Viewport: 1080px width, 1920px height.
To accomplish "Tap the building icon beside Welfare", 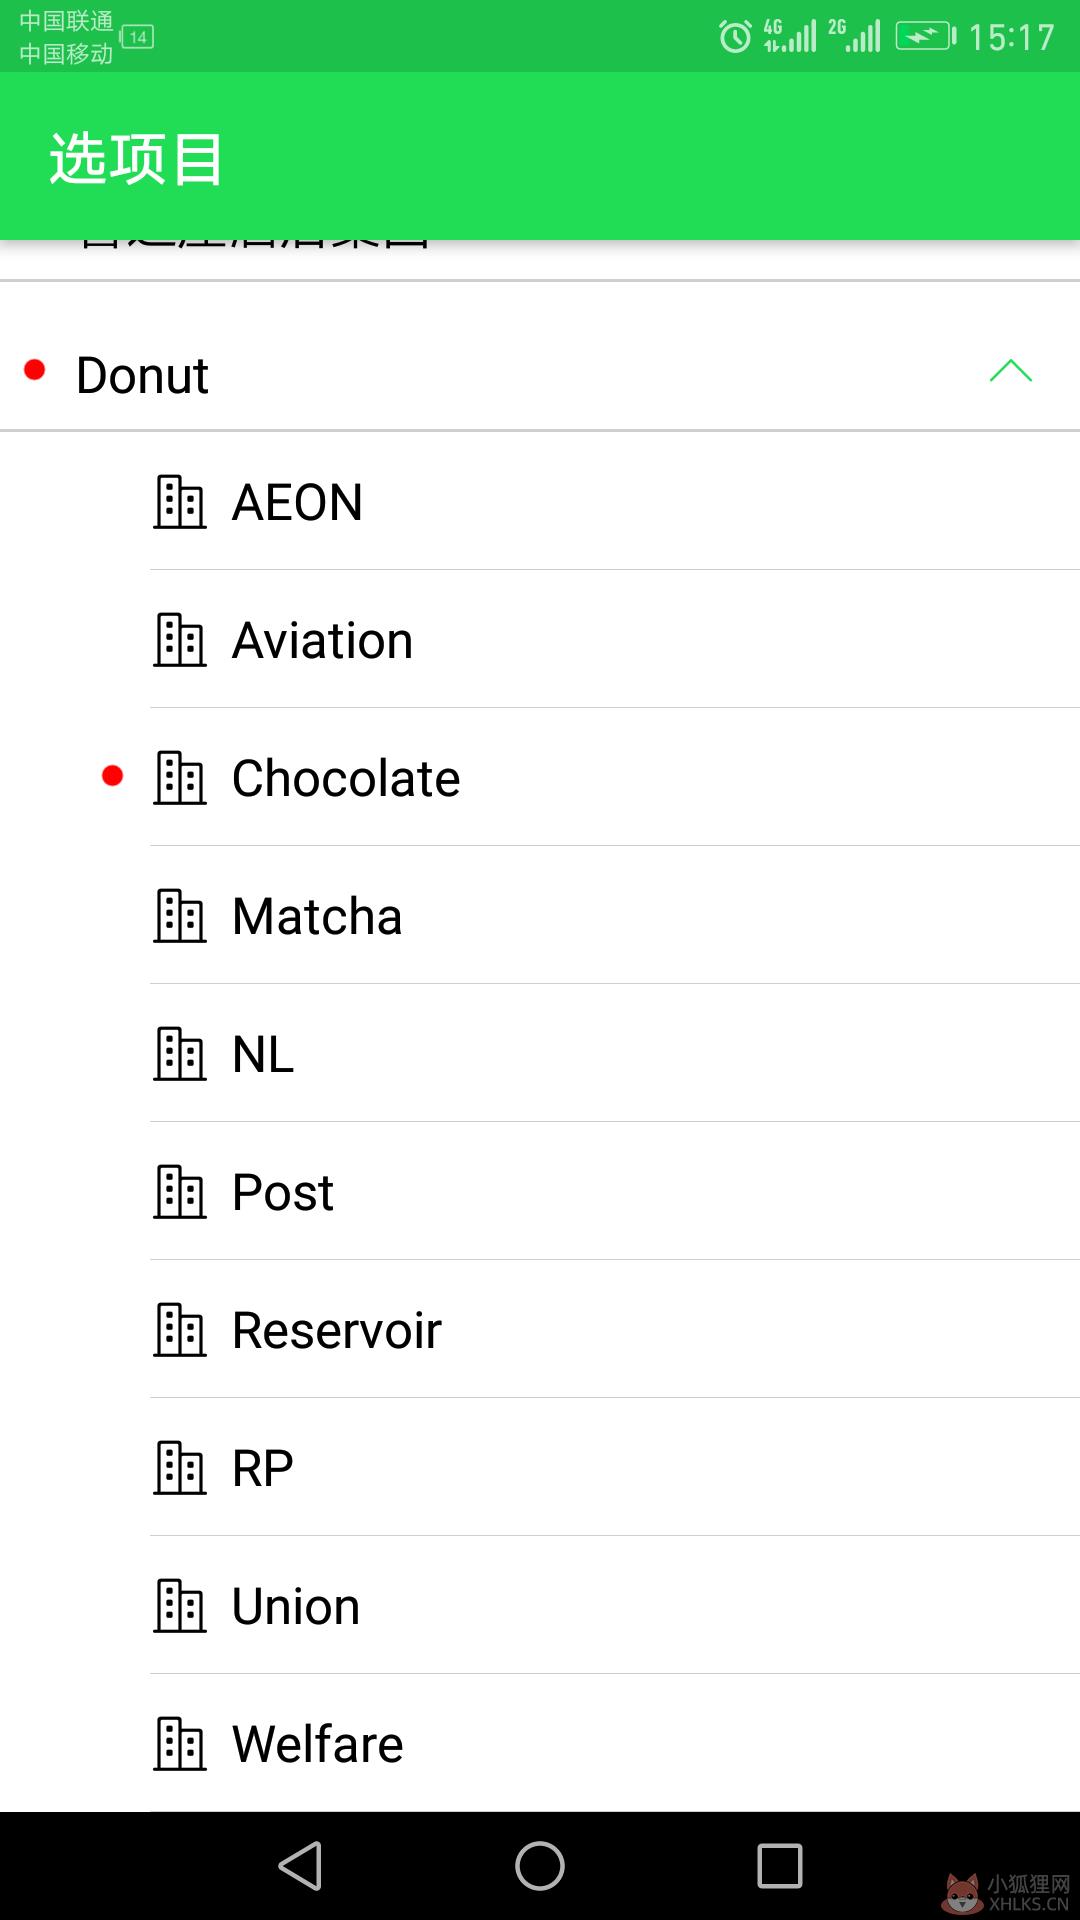I will click(180, 1744).
